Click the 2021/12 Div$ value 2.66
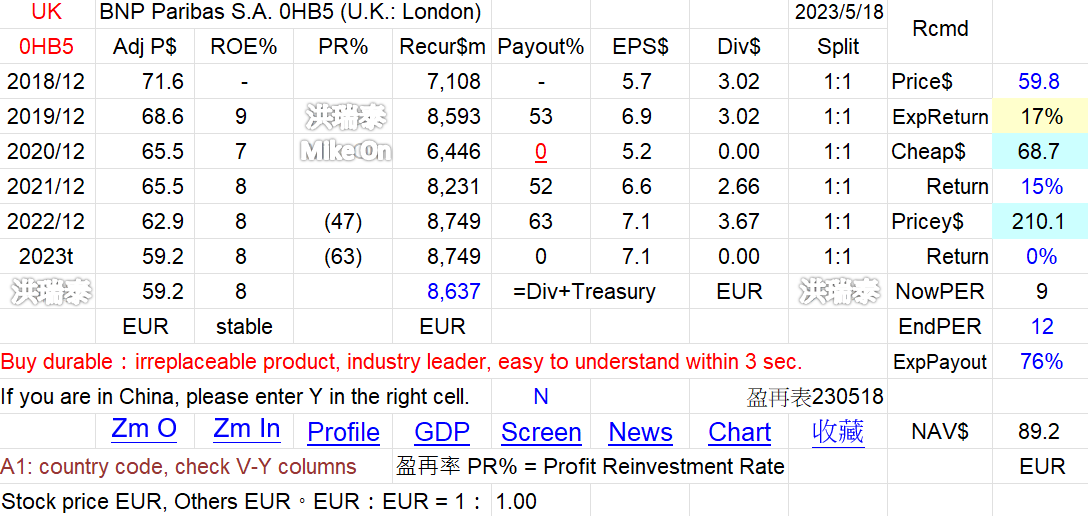 [x=739, y=187]
